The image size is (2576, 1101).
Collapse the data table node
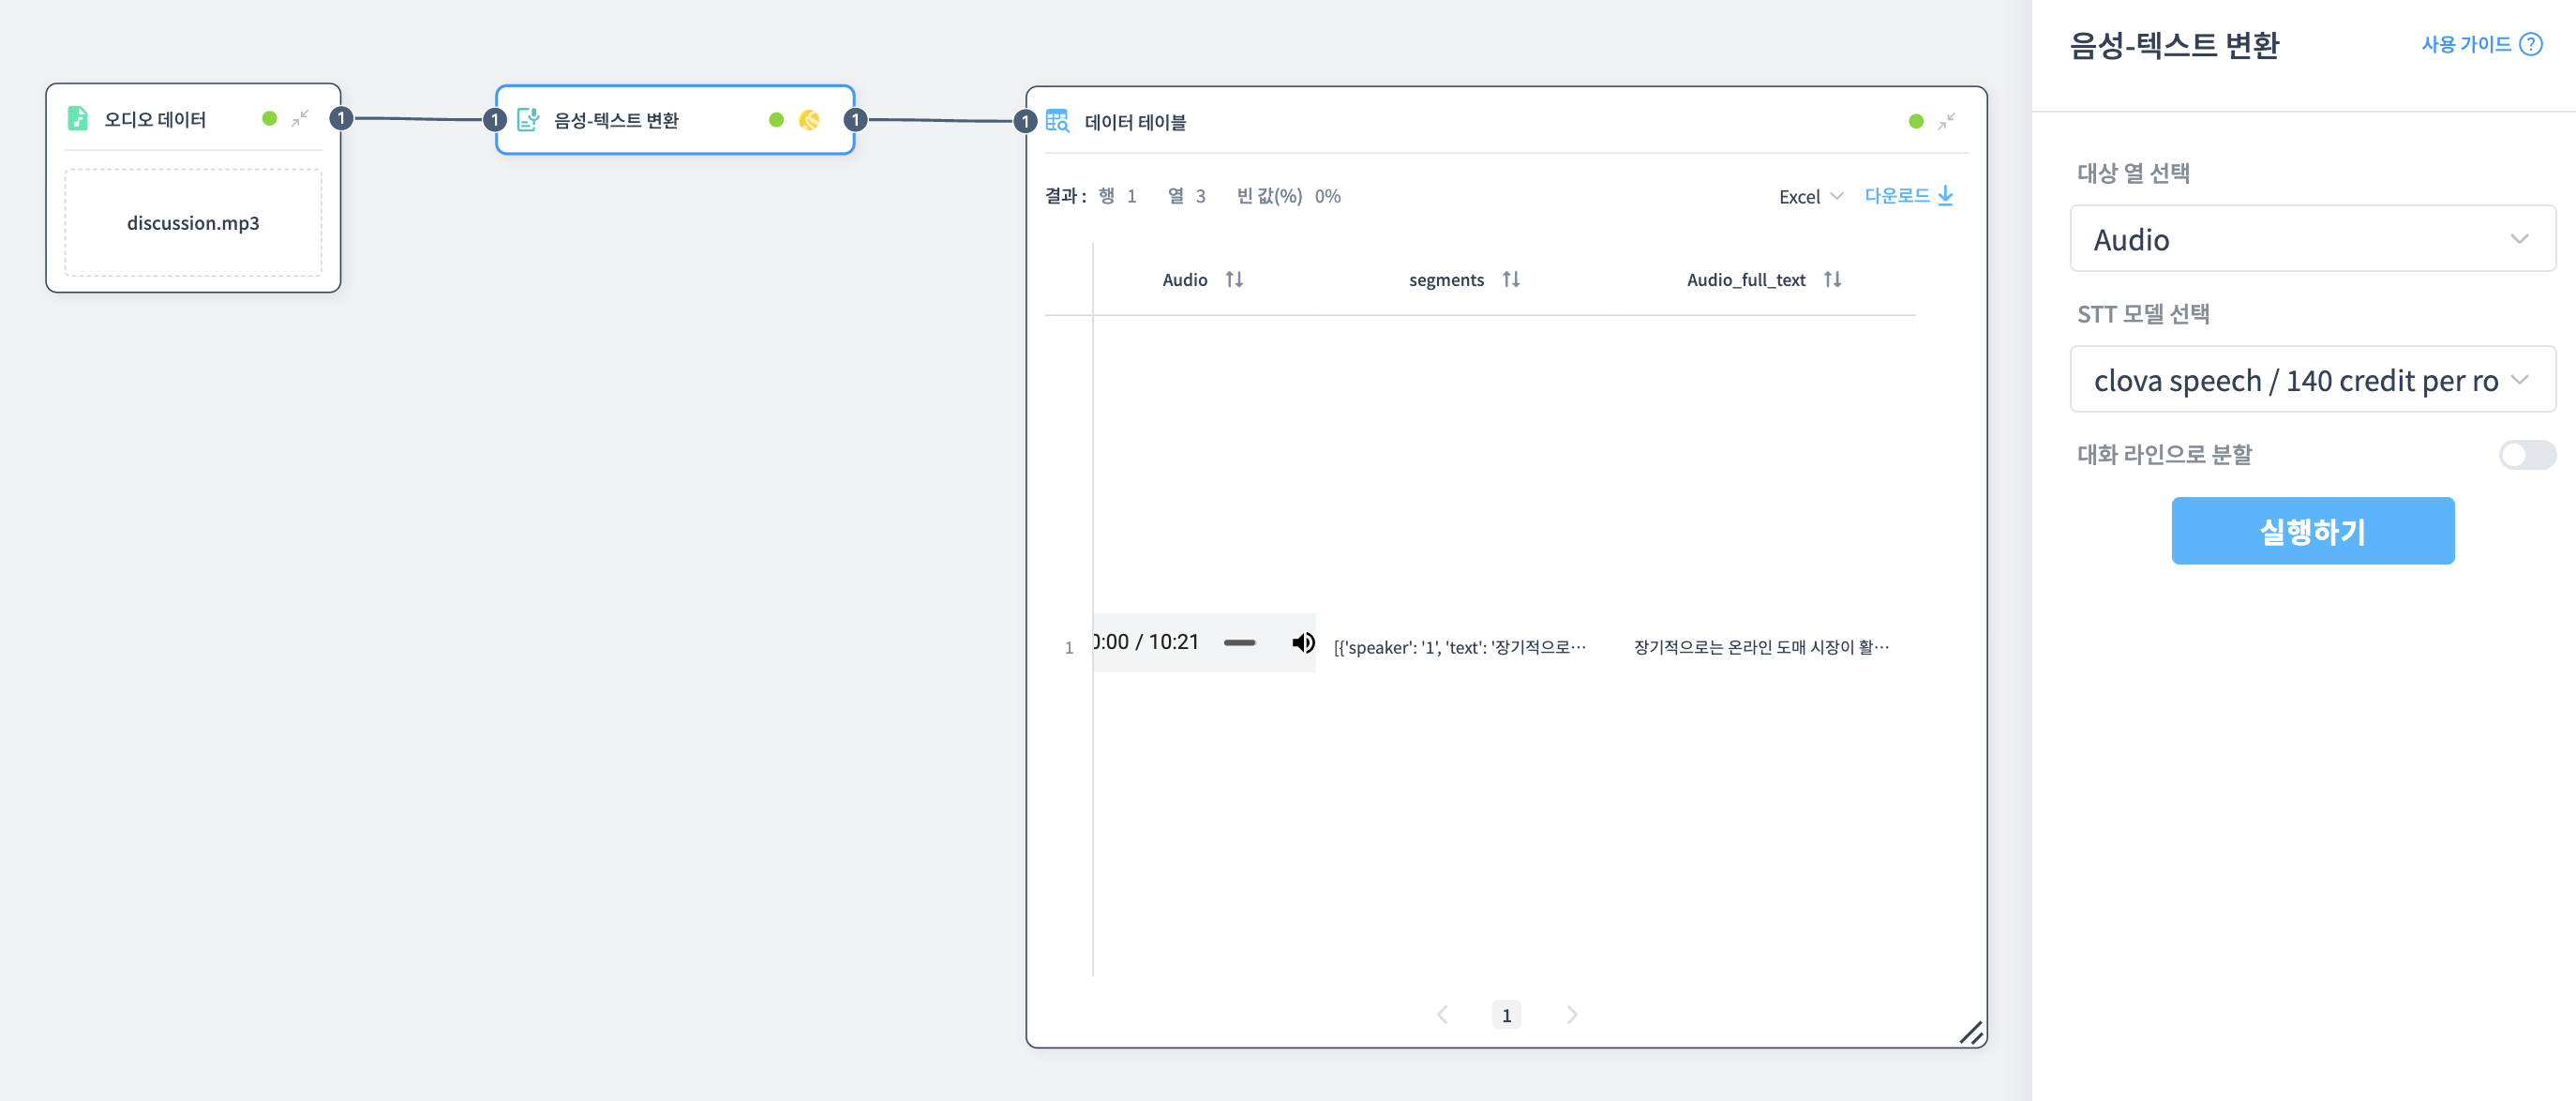(1946, 121)
